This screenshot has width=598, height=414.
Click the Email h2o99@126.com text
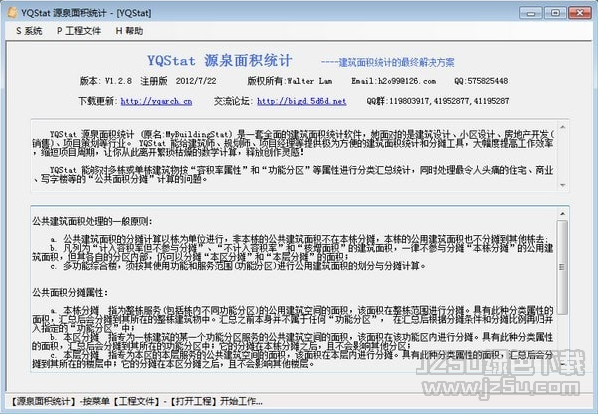tap(393, 81)
